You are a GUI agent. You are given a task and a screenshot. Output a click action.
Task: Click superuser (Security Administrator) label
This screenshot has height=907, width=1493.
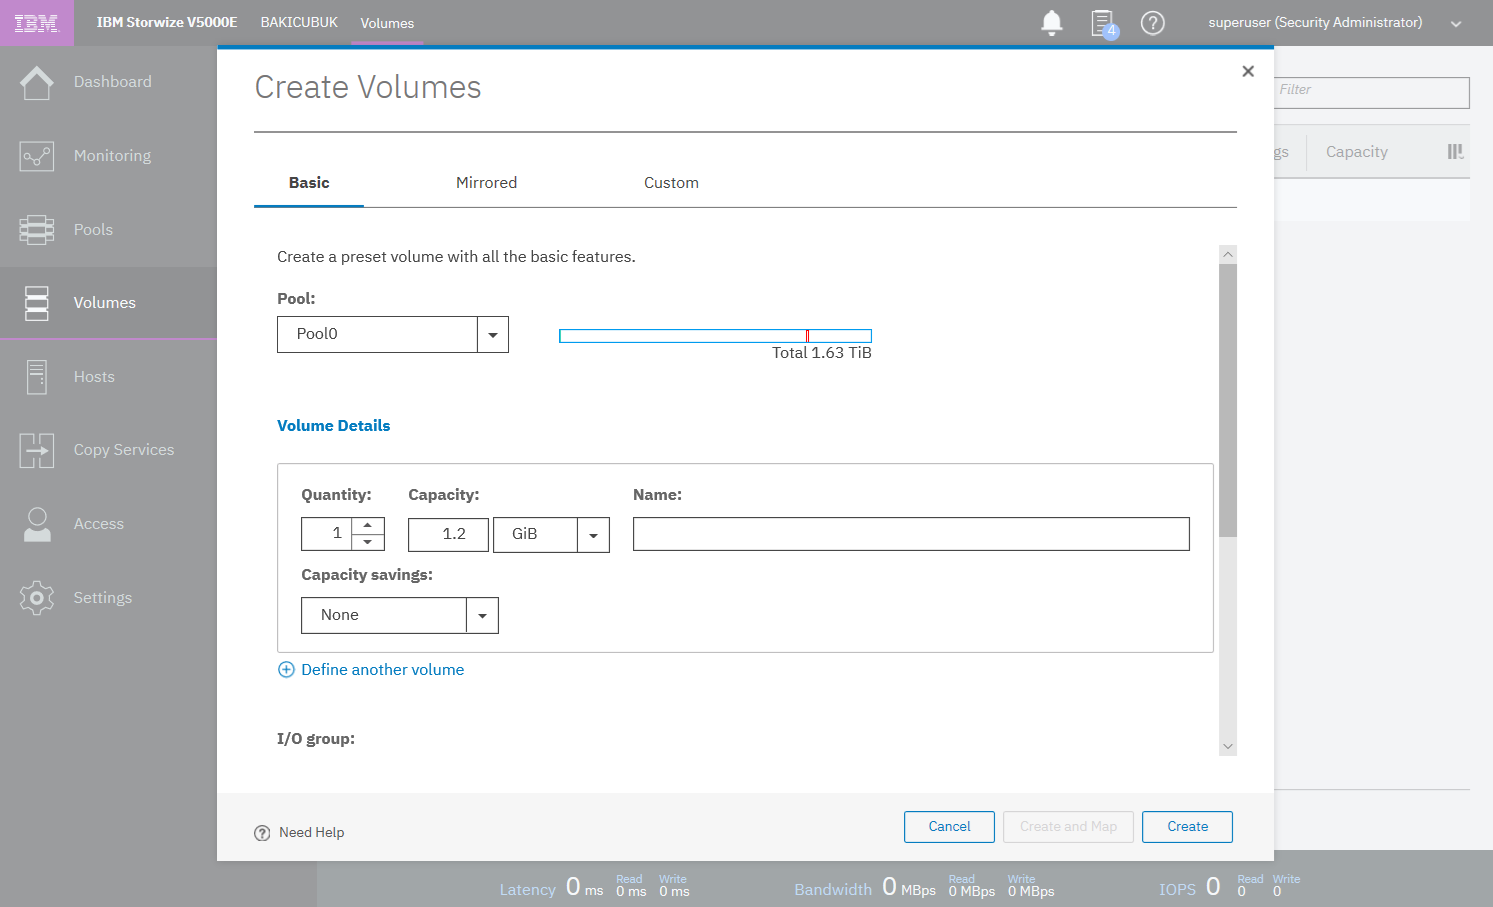tap(1315, 22)
